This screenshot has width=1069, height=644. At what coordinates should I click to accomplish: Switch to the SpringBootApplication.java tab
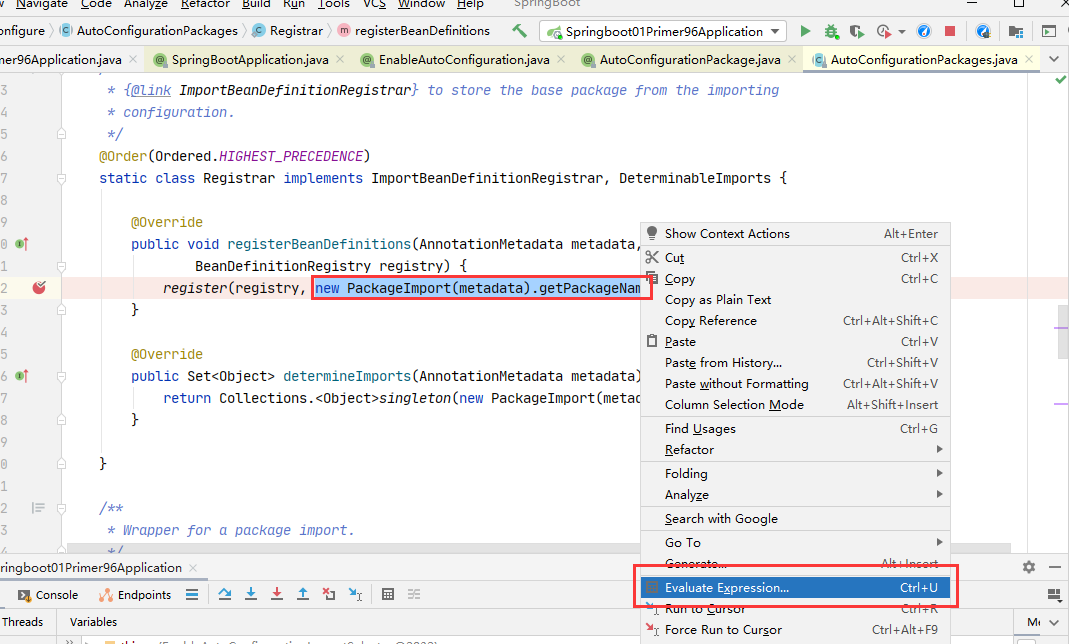coord(250,59)
